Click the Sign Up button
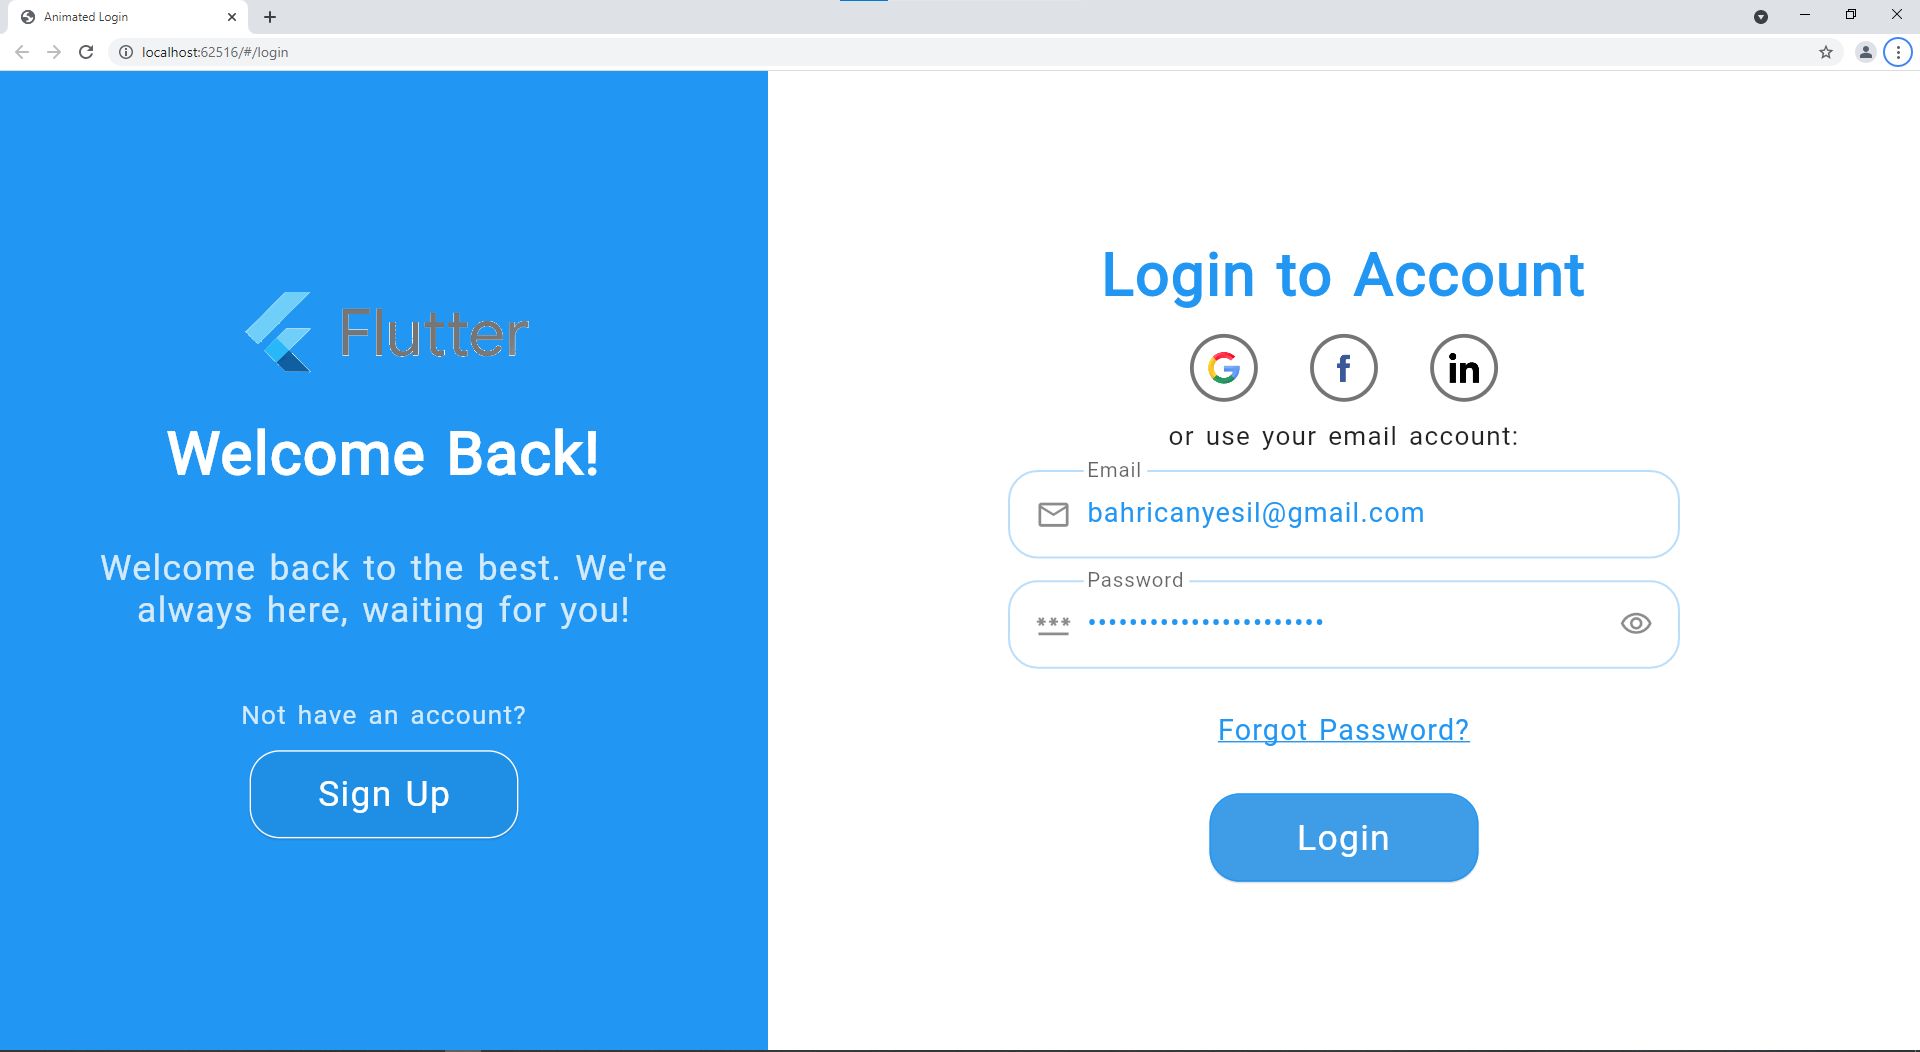This screenshot has height=1052, width=1920. (384, 794)
